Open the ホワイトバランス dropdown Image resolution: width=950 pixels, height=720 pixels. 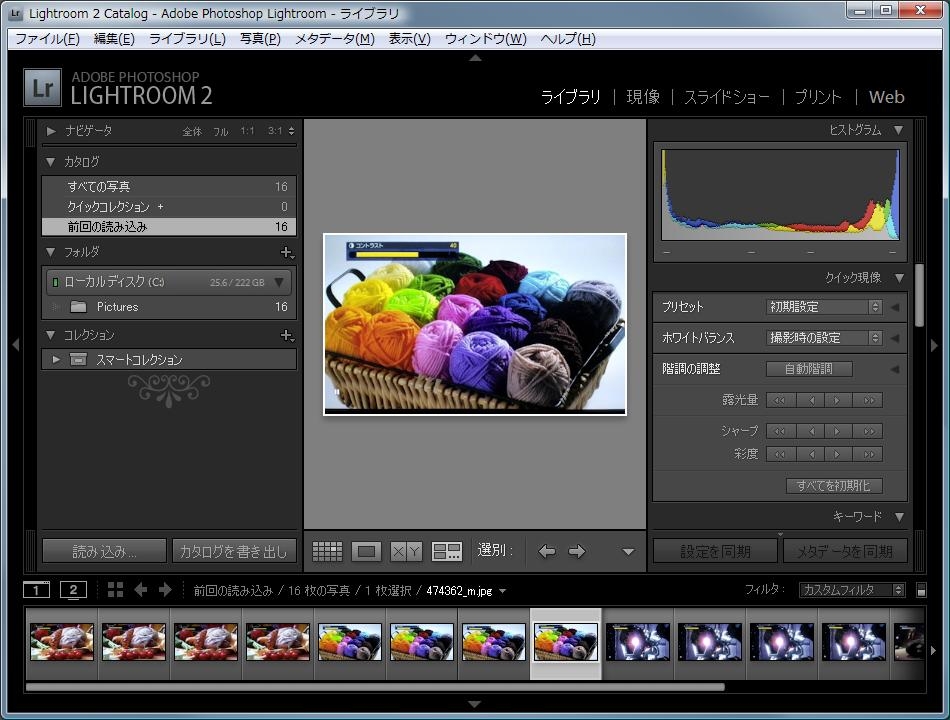coord(824,338)
